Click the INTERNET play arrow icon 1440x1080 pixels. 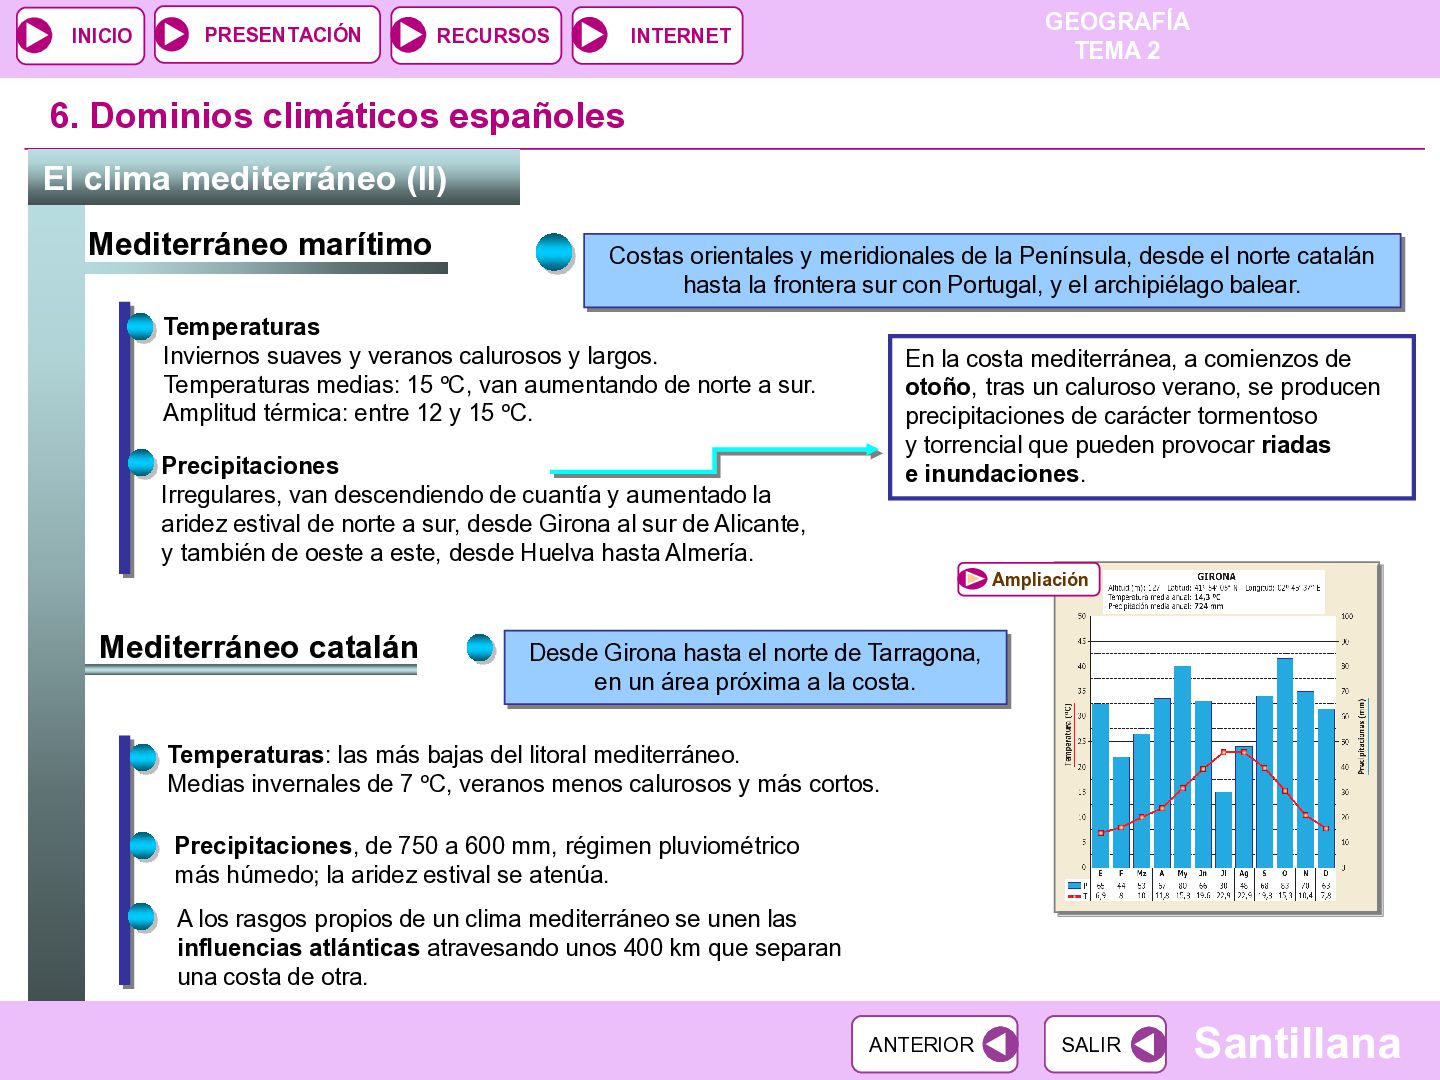[x=591, y=35]
